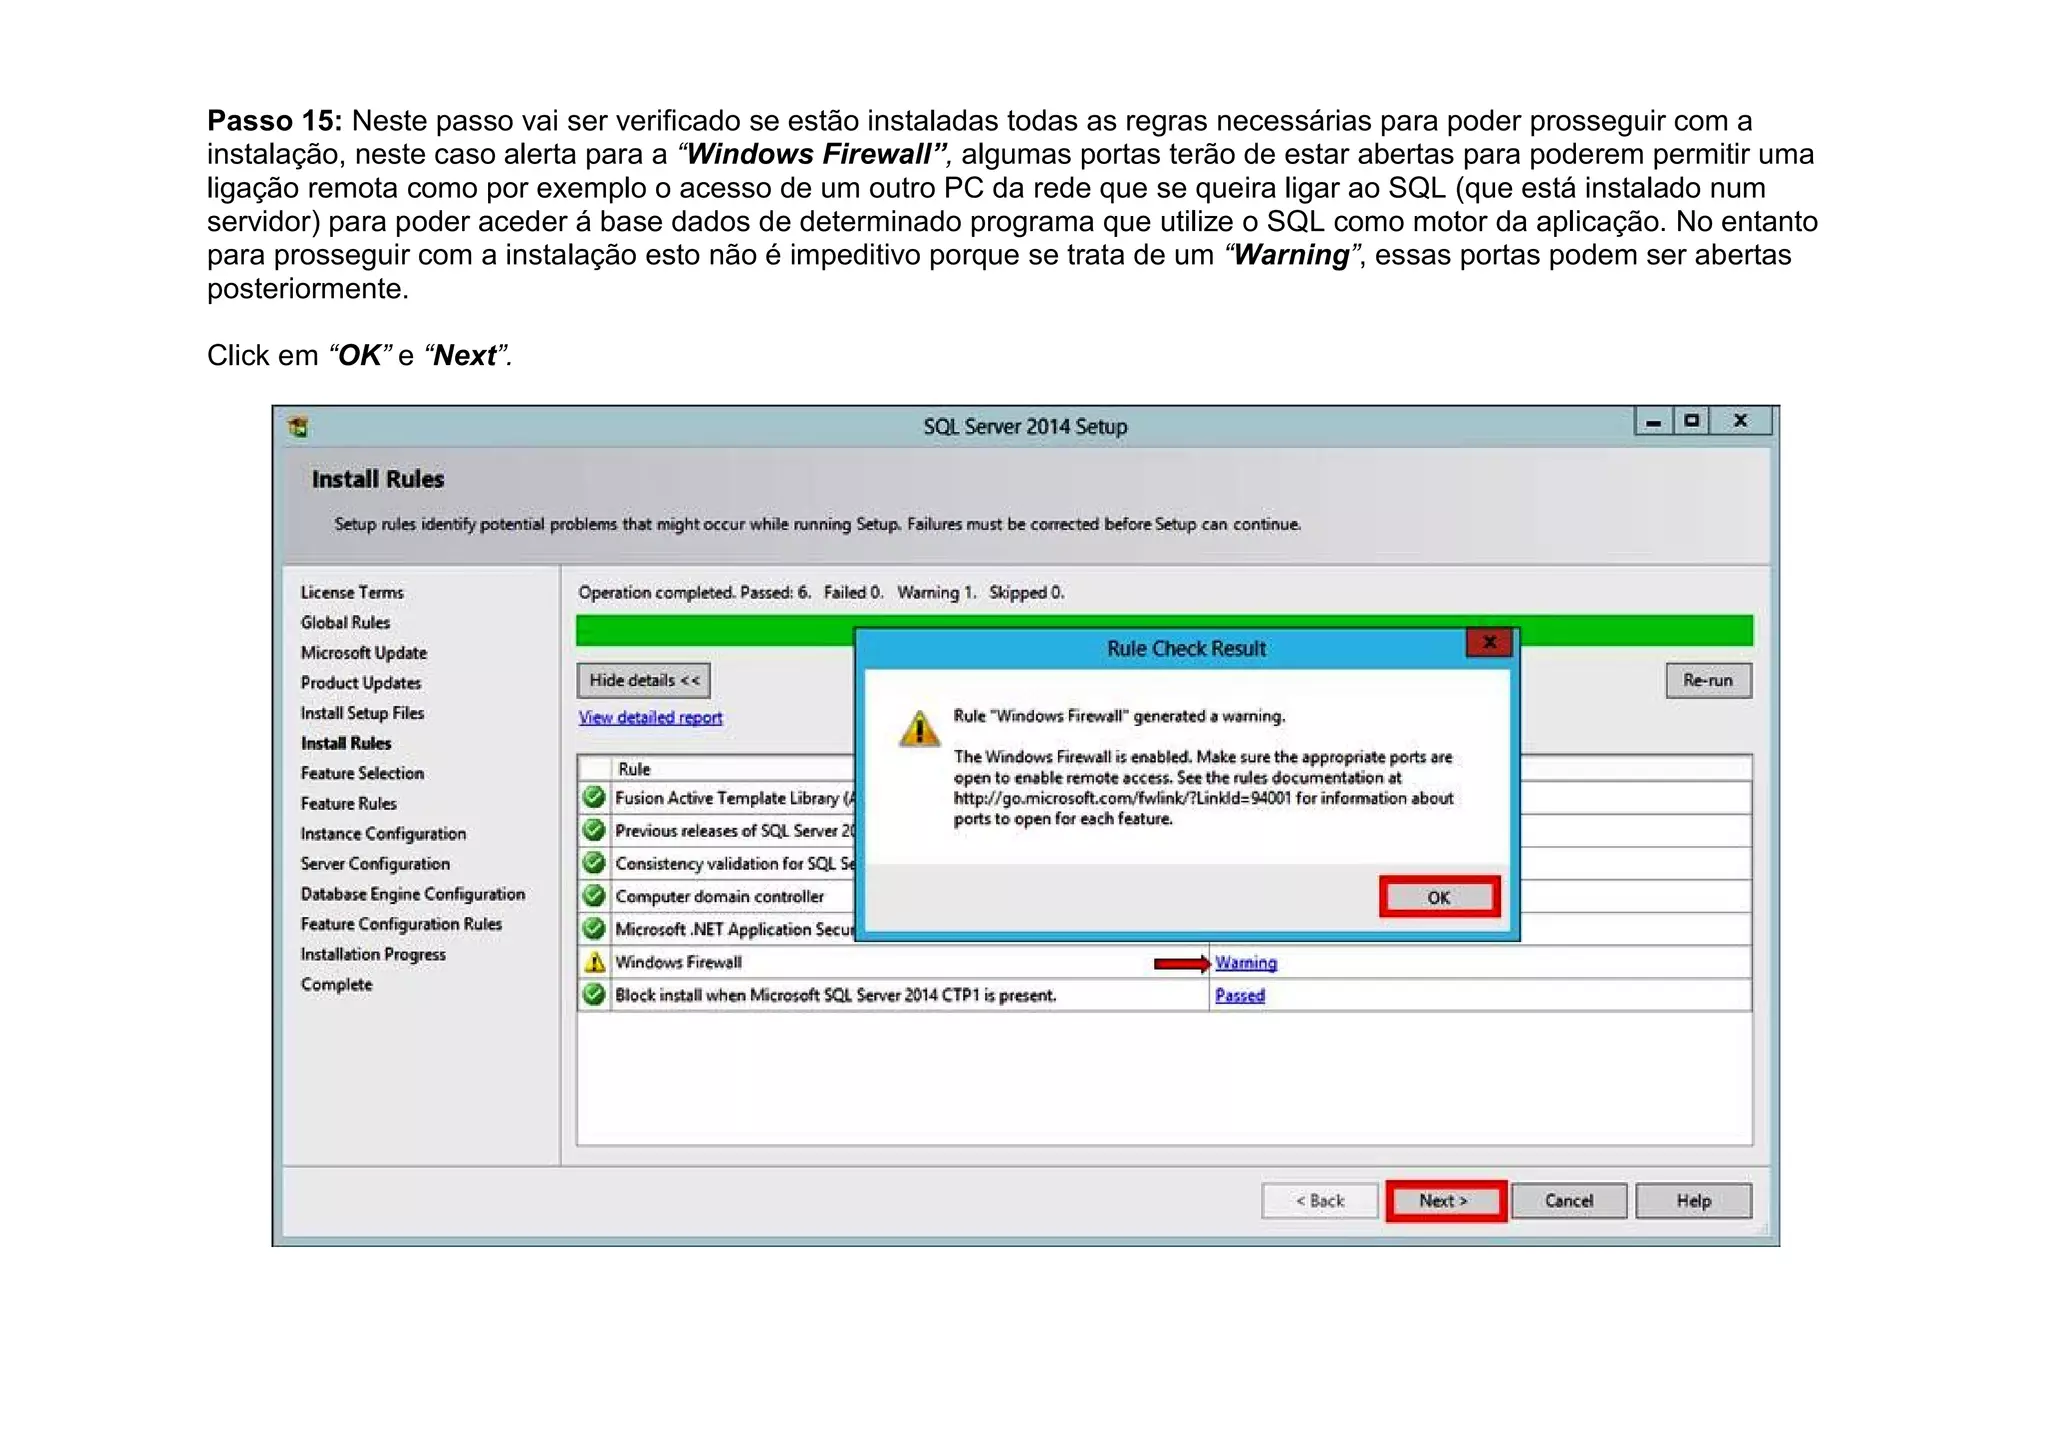Select Install Rules step in sidebar
This screenshot has height=1448, width=2048.
[x=346, y=743]
